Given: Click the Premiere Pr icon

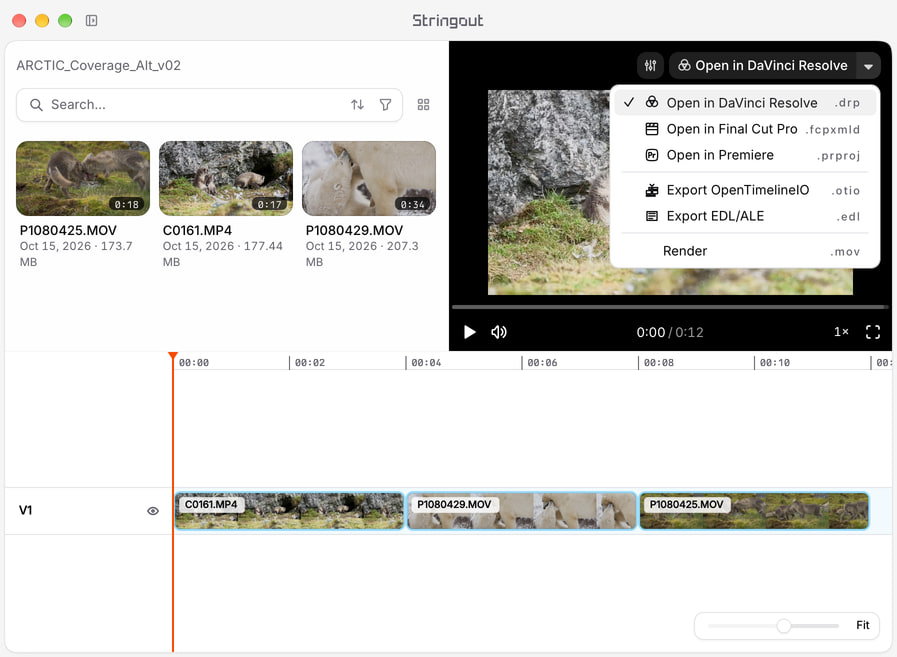Looking at the screenshot, I should (x=652, y=155).
